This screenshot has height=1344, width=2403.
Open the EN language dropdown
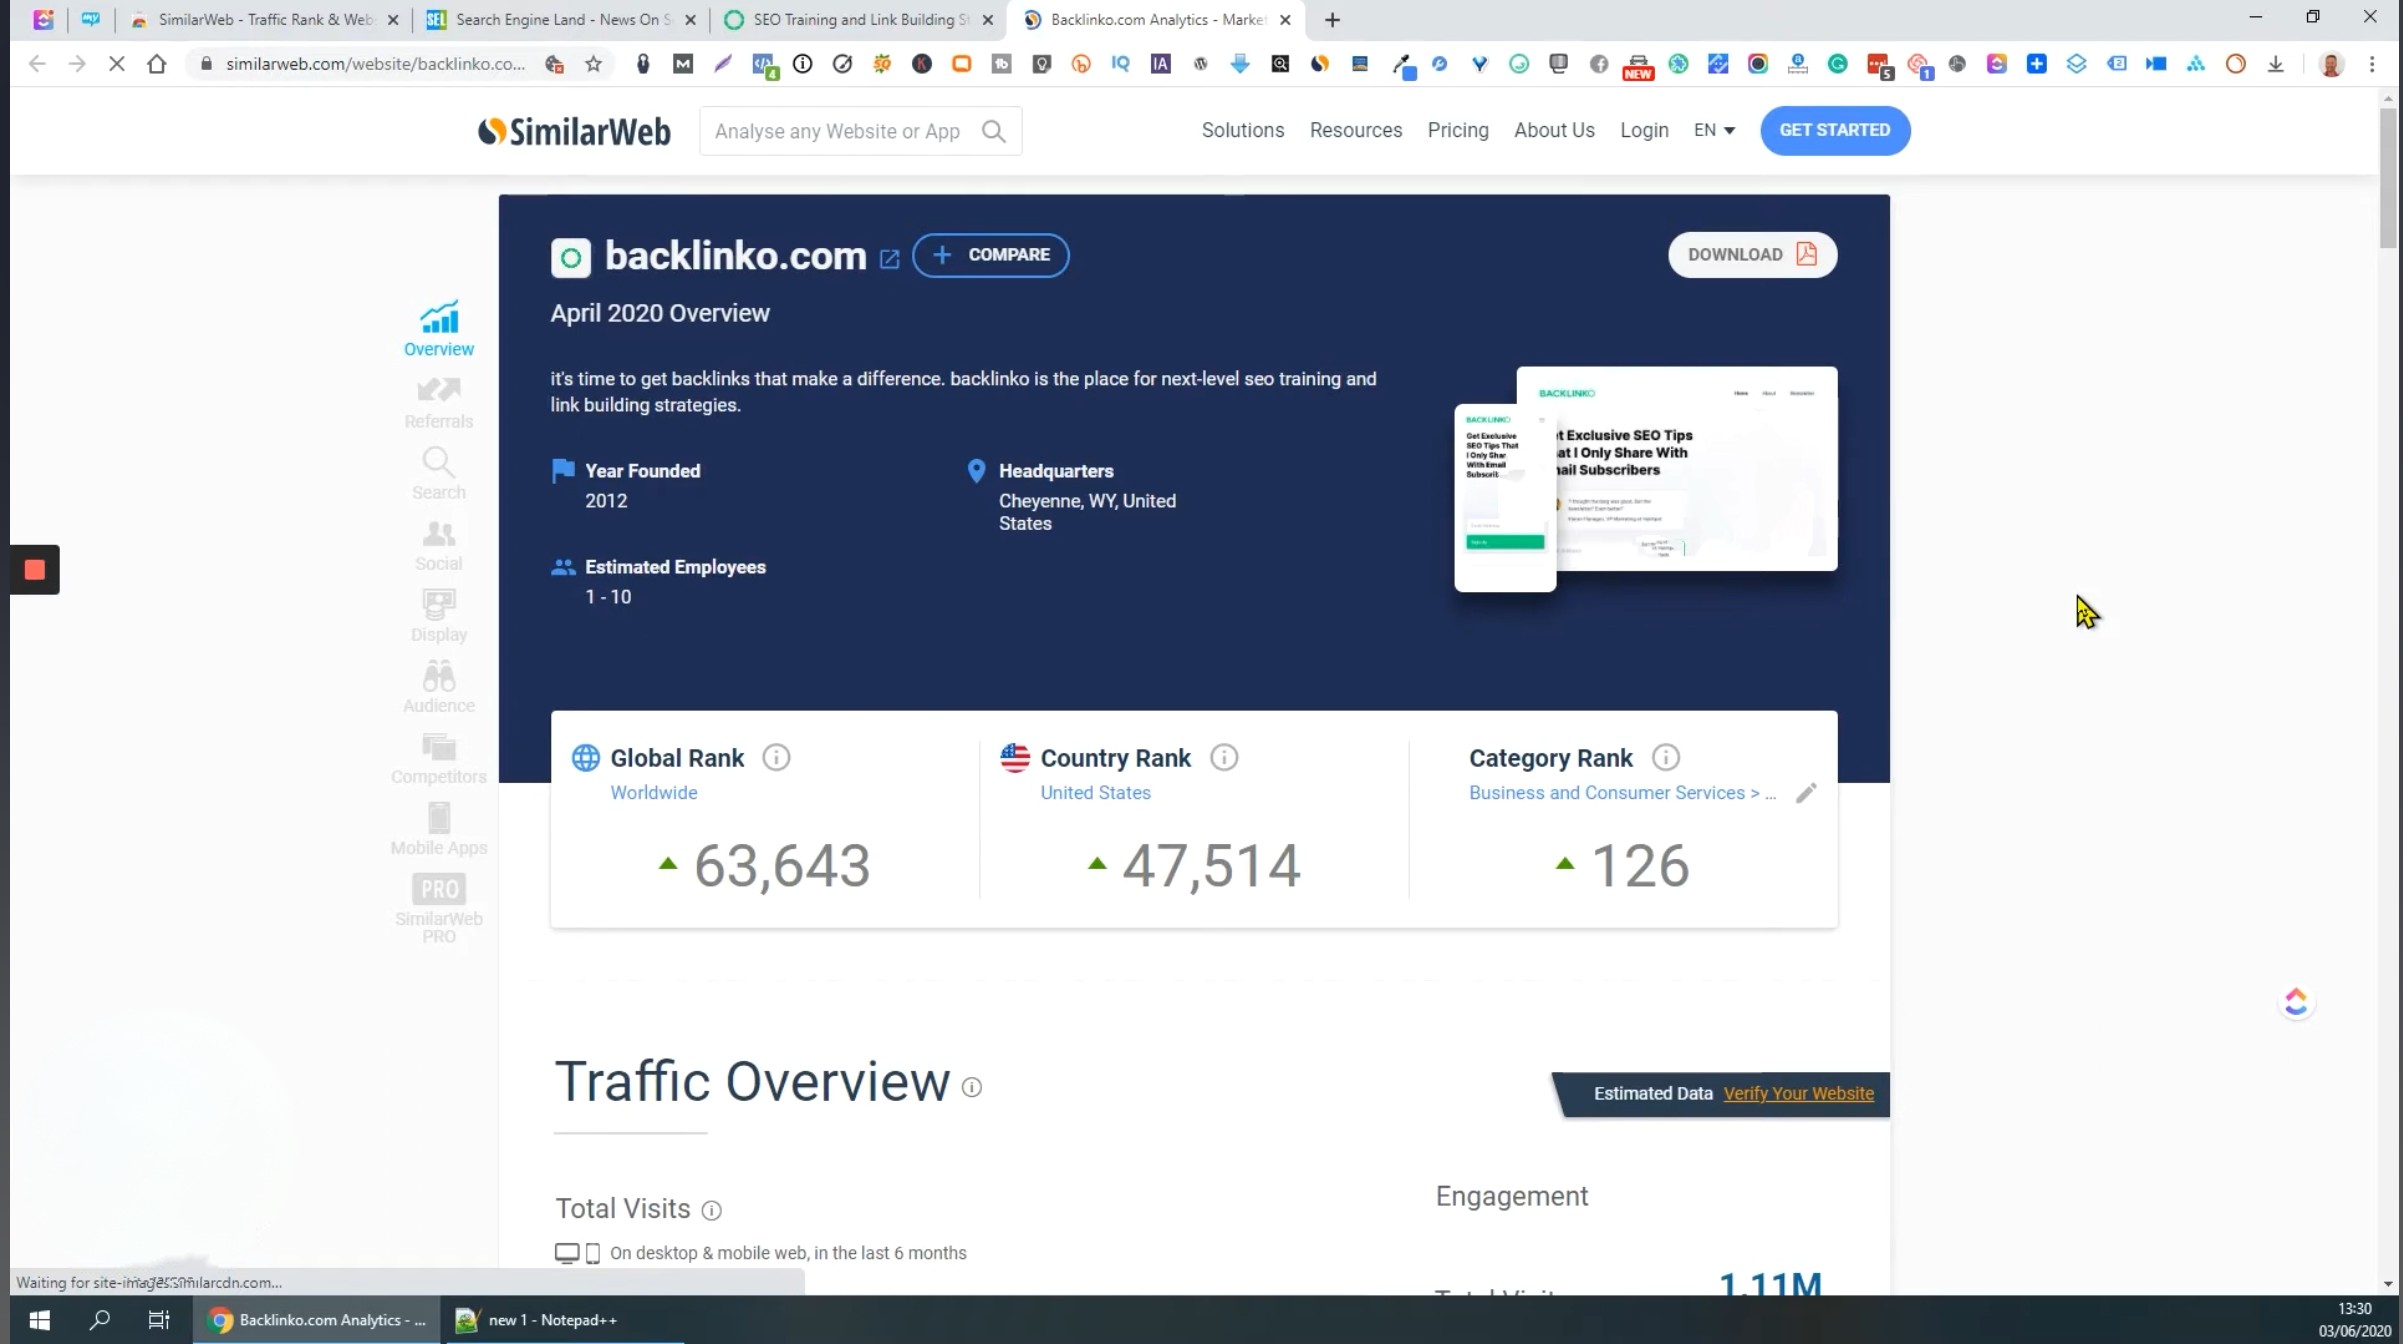click(1714, 130)
